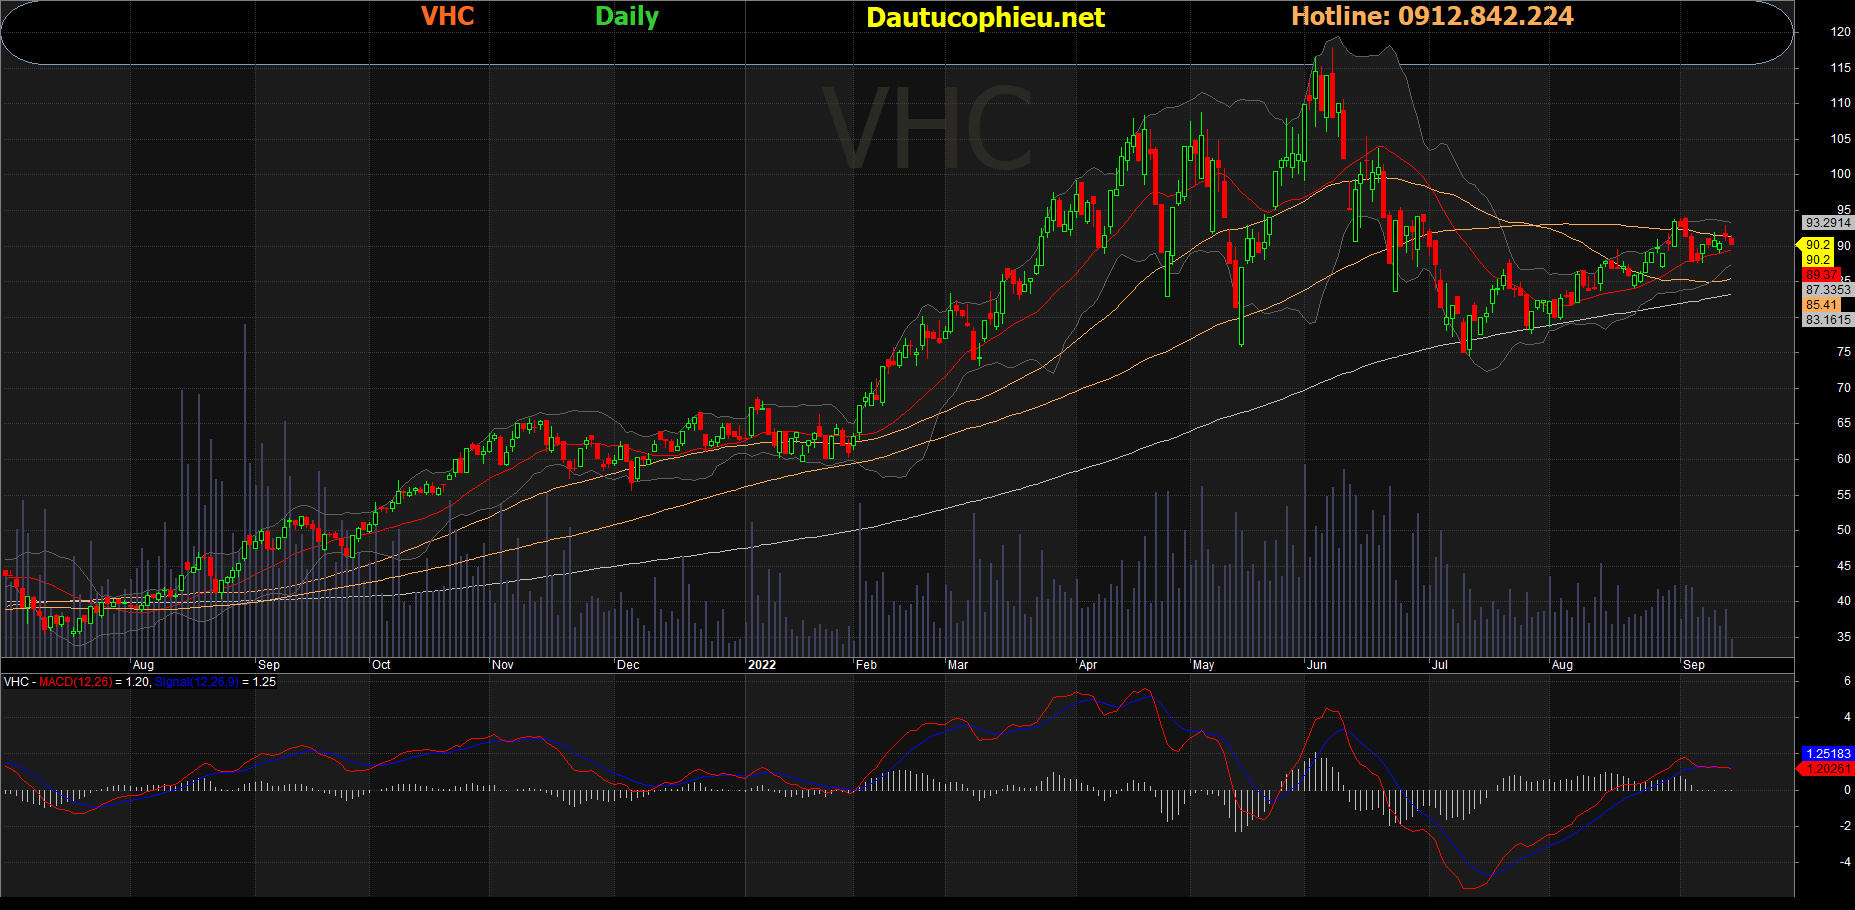
Task: Click the blue Signal(12,26,9) indicator label
Action: [196, 682]
